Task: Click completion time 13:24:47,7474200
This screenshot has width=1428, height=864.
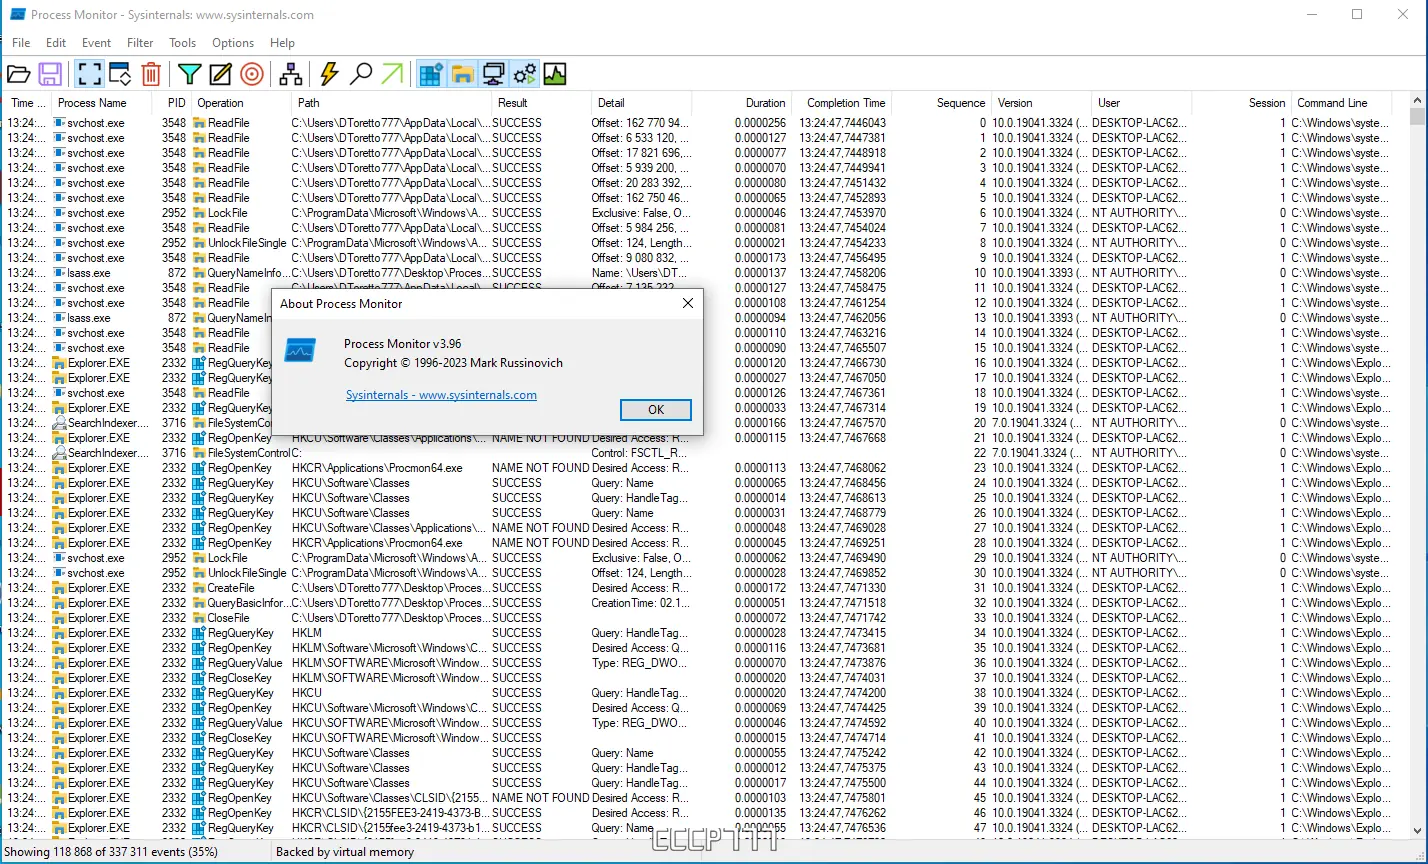Action: pyautogui.click(x=842, y=693)
